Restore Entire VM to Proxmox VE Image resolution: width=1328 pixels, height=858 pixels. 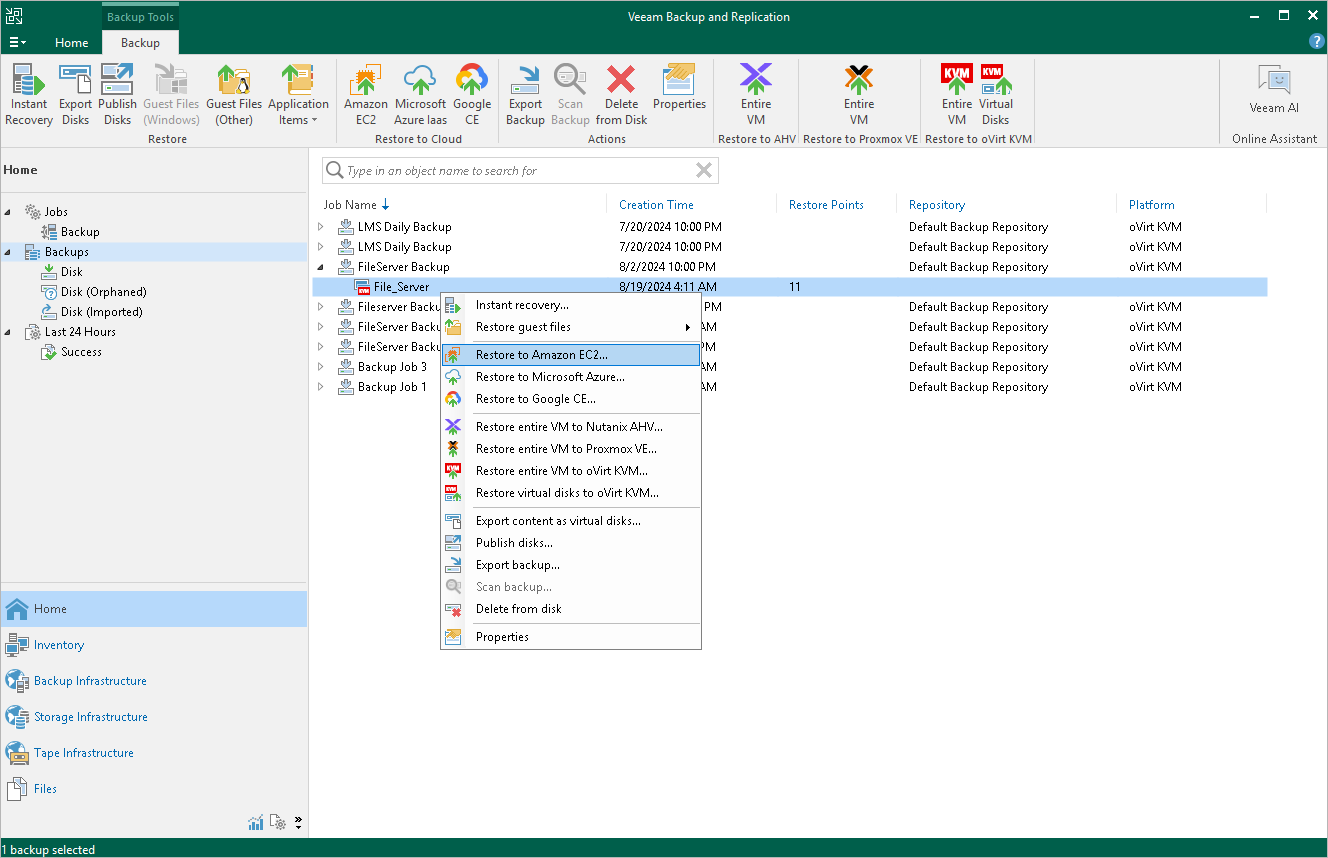coord(859,95)
